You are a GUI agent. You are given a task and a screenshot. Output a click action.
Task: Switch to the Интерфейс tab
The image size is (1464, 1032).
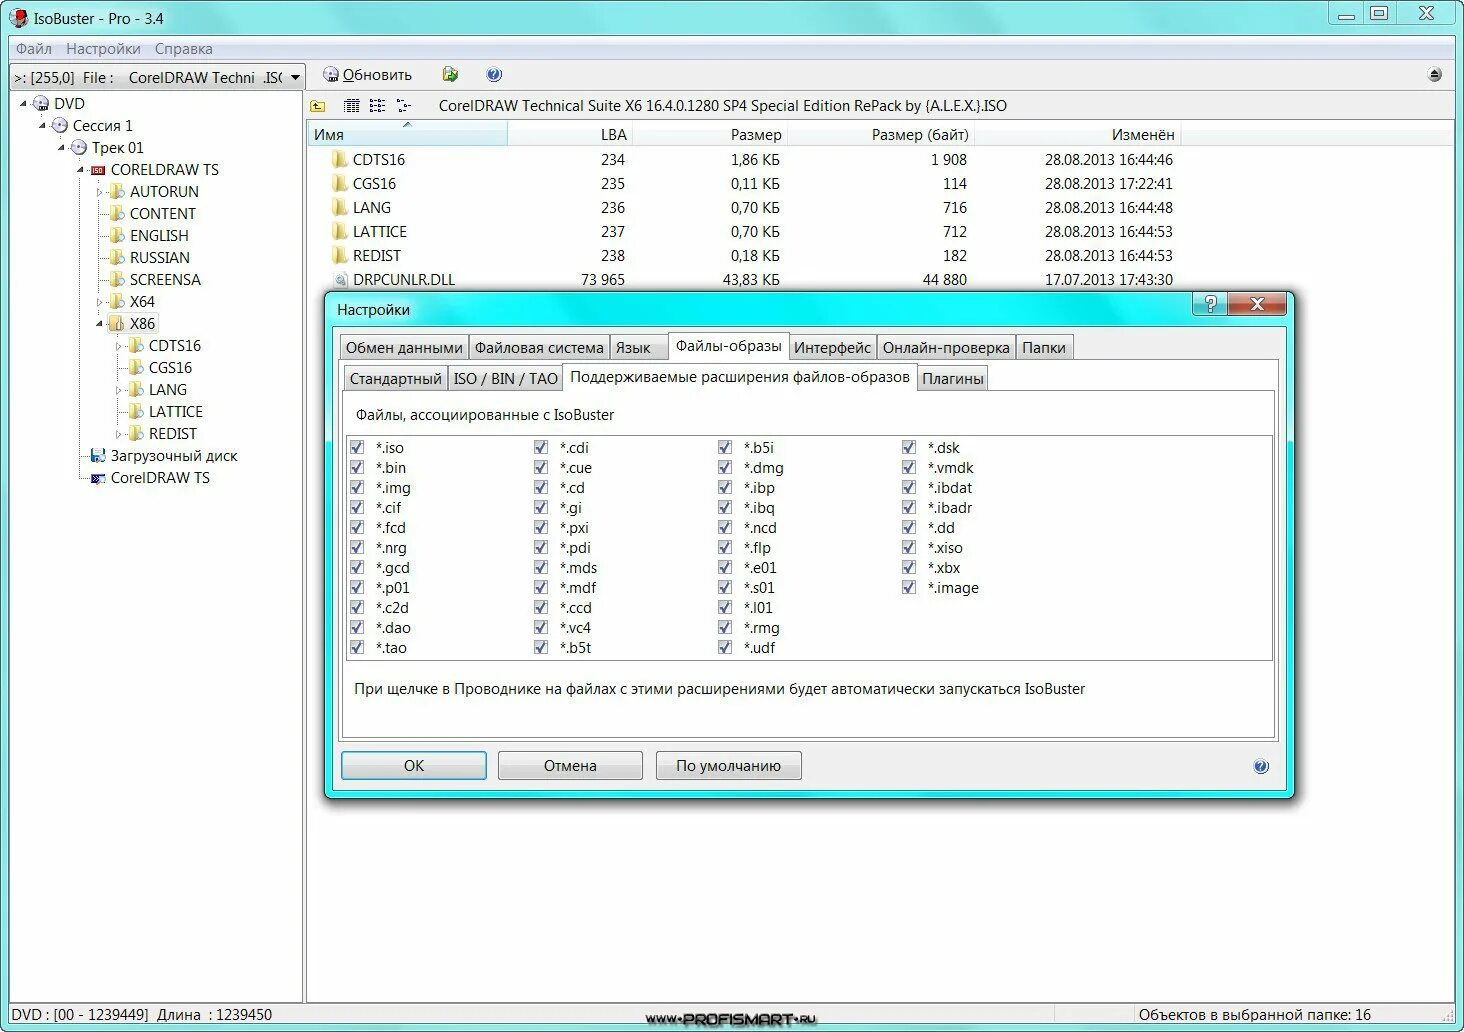click(832, 347)
